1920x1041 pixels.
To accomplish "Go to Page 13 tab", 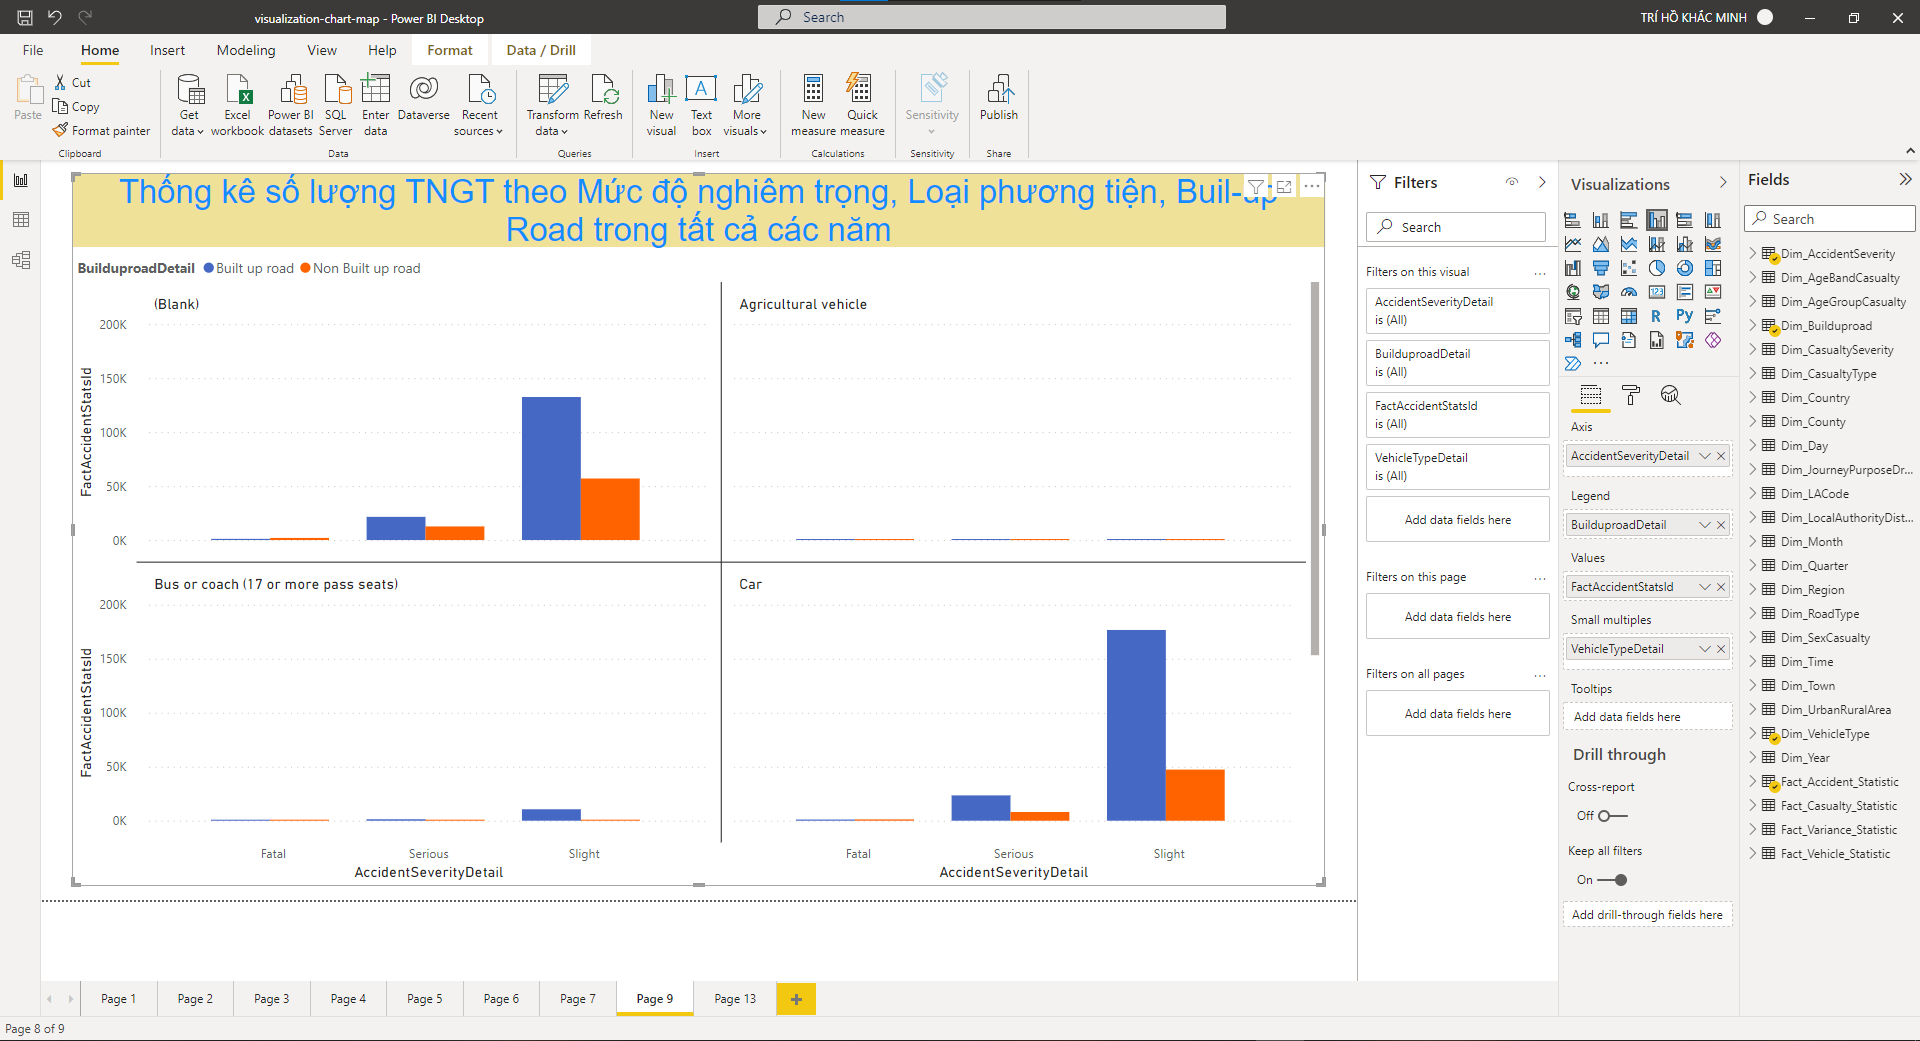I will [x=735, y=999].
